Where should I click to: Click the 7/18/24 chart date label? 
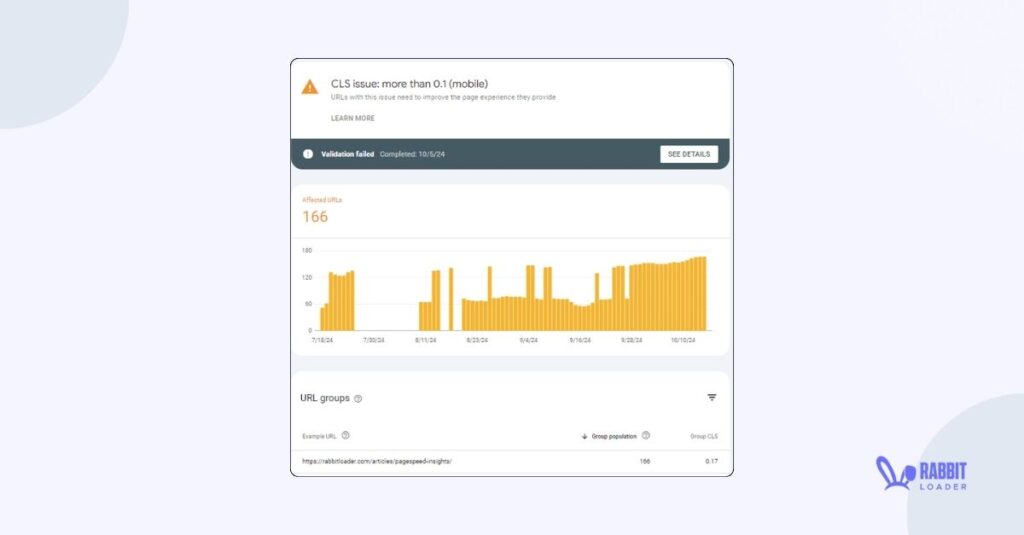pyautogui.click(x=322, y=340)
